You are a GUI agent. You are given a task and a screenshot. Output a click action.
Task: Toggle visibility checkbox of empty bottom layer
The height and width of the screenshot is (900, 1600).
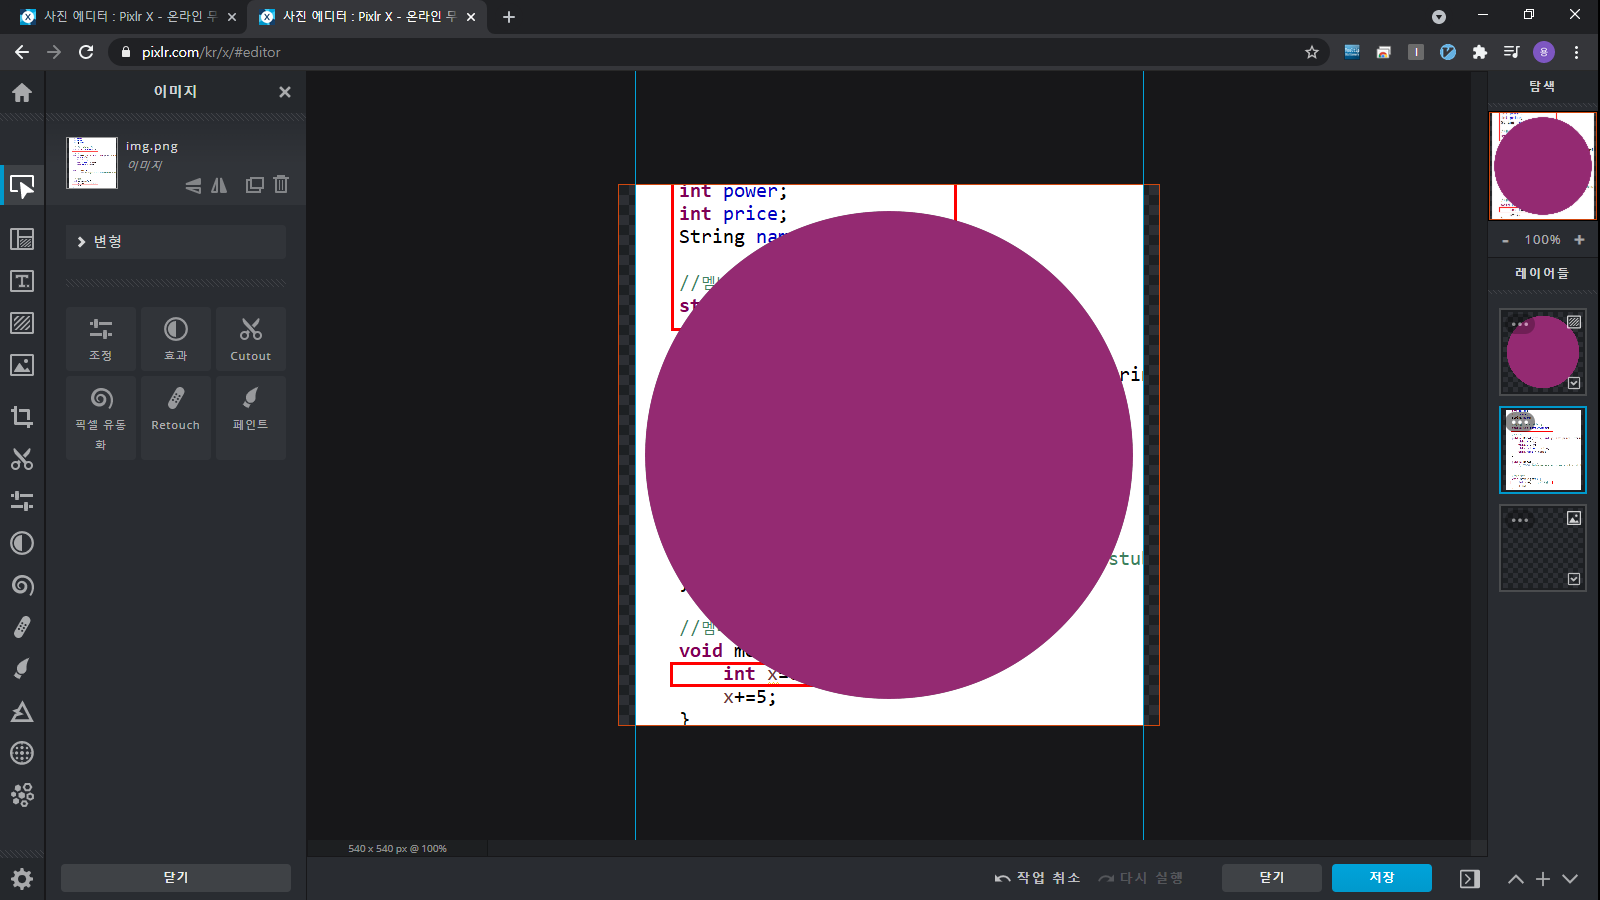click(1574, 579)
